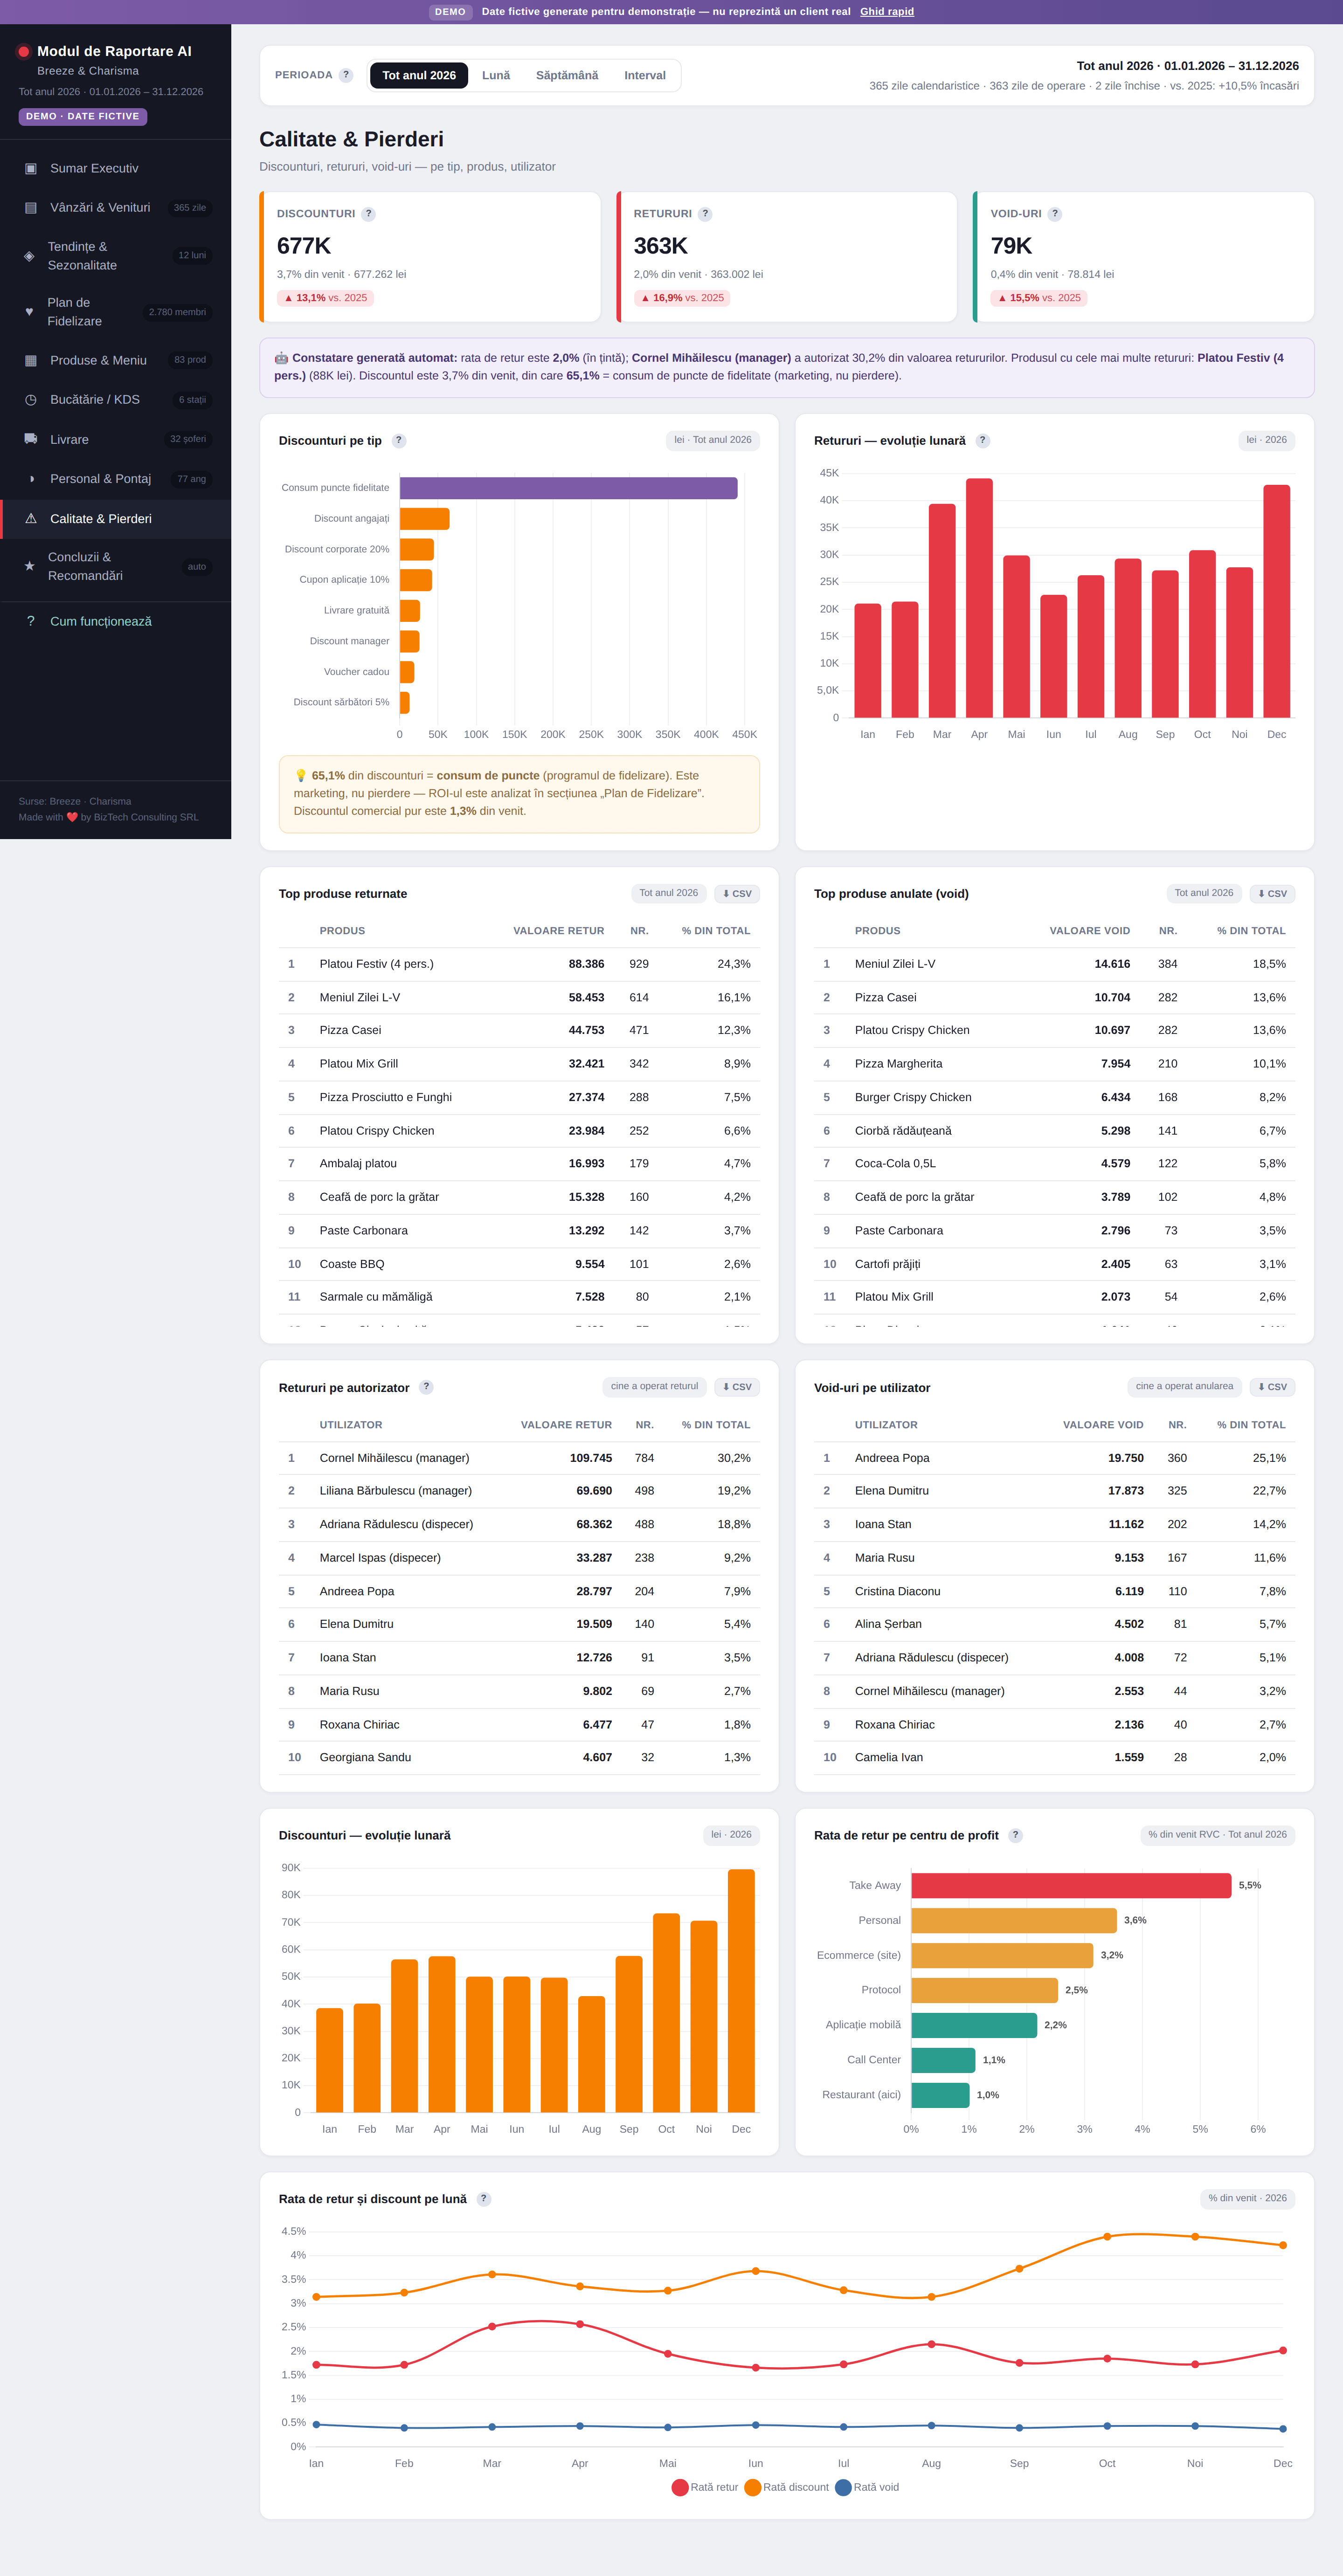This screenshot has height=2576, width=1343.
Task: Click Coca-Cola 0,5L in void products table
Action: [895, 1164]
